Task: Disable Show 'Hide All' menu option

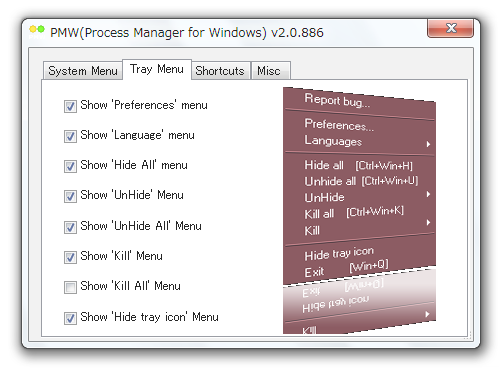Action: pyautogui.click(x=70, y=166)
